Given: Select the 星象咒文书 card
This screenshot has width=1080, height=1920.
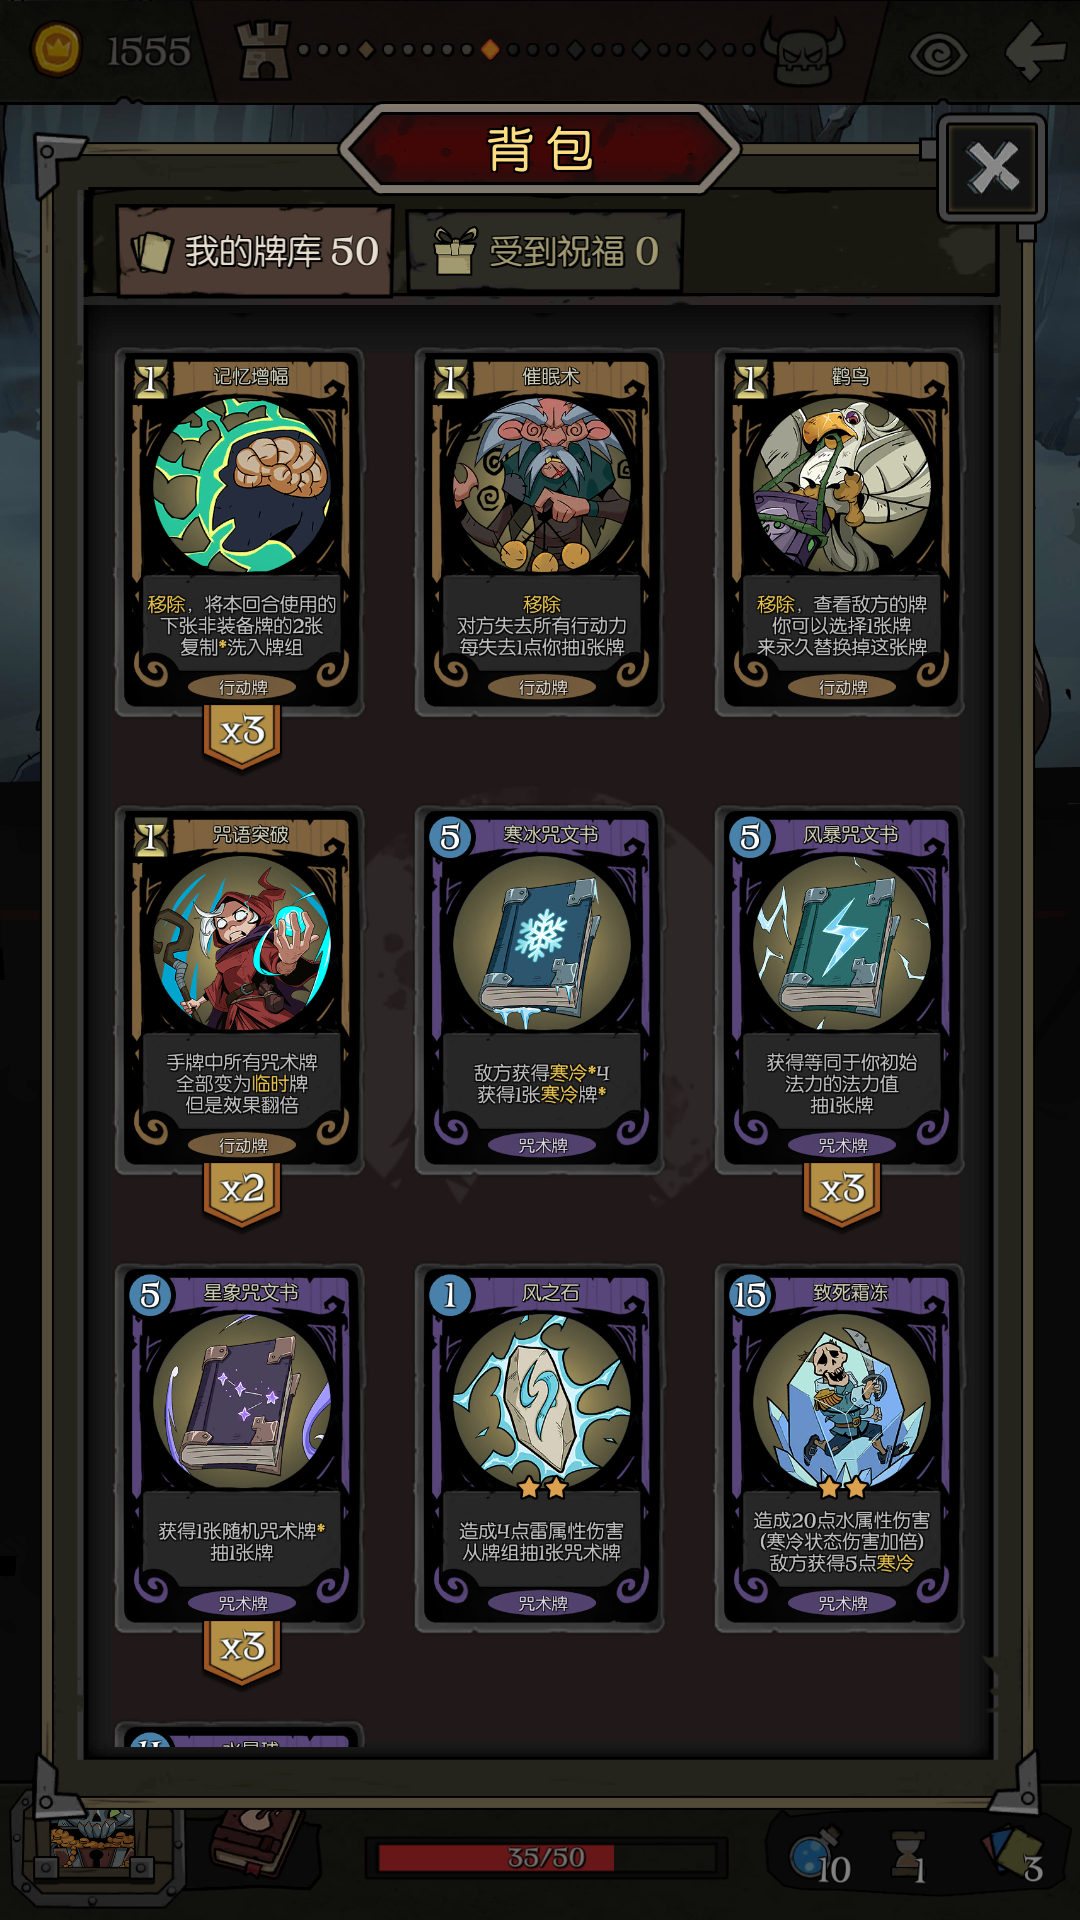Looking at the screenshot, I should pyautogui.click(x=240, y=1447).
